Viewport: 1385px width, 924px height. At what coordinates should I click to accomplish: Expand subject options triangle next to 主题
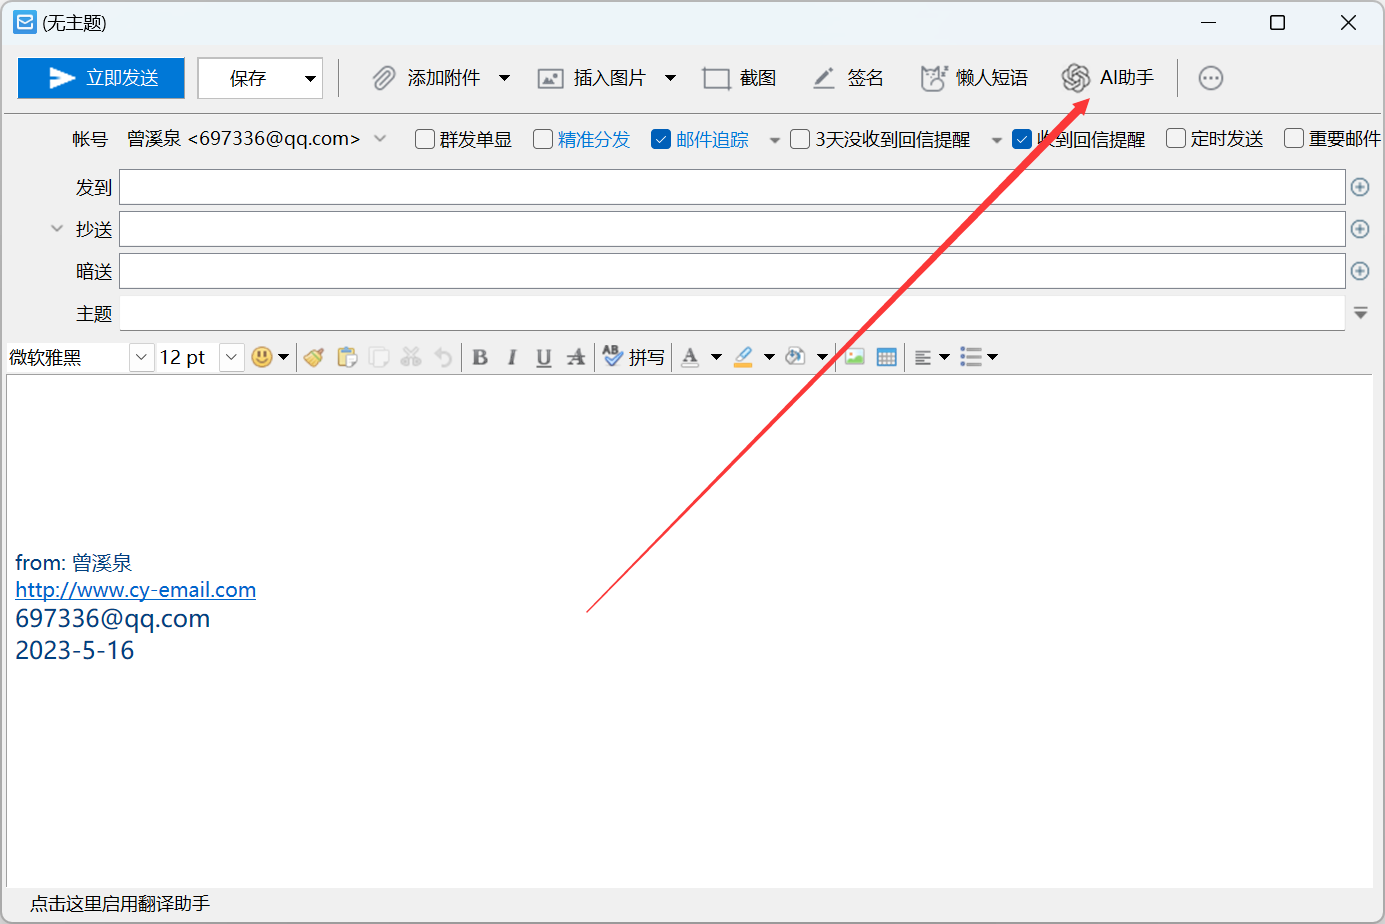click(x=1361, y=313)
